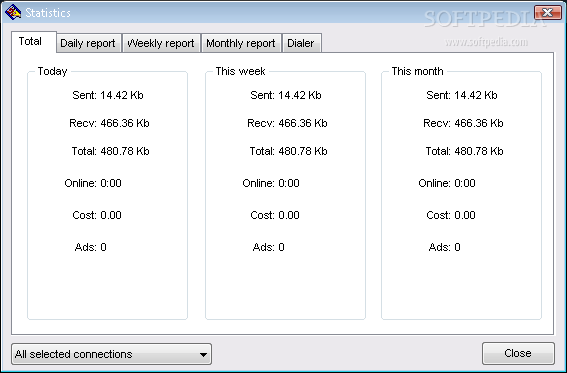567x373 pixels.
Task: Click the Statistics app icon in title bar
Action: click(x=13, y=12)
